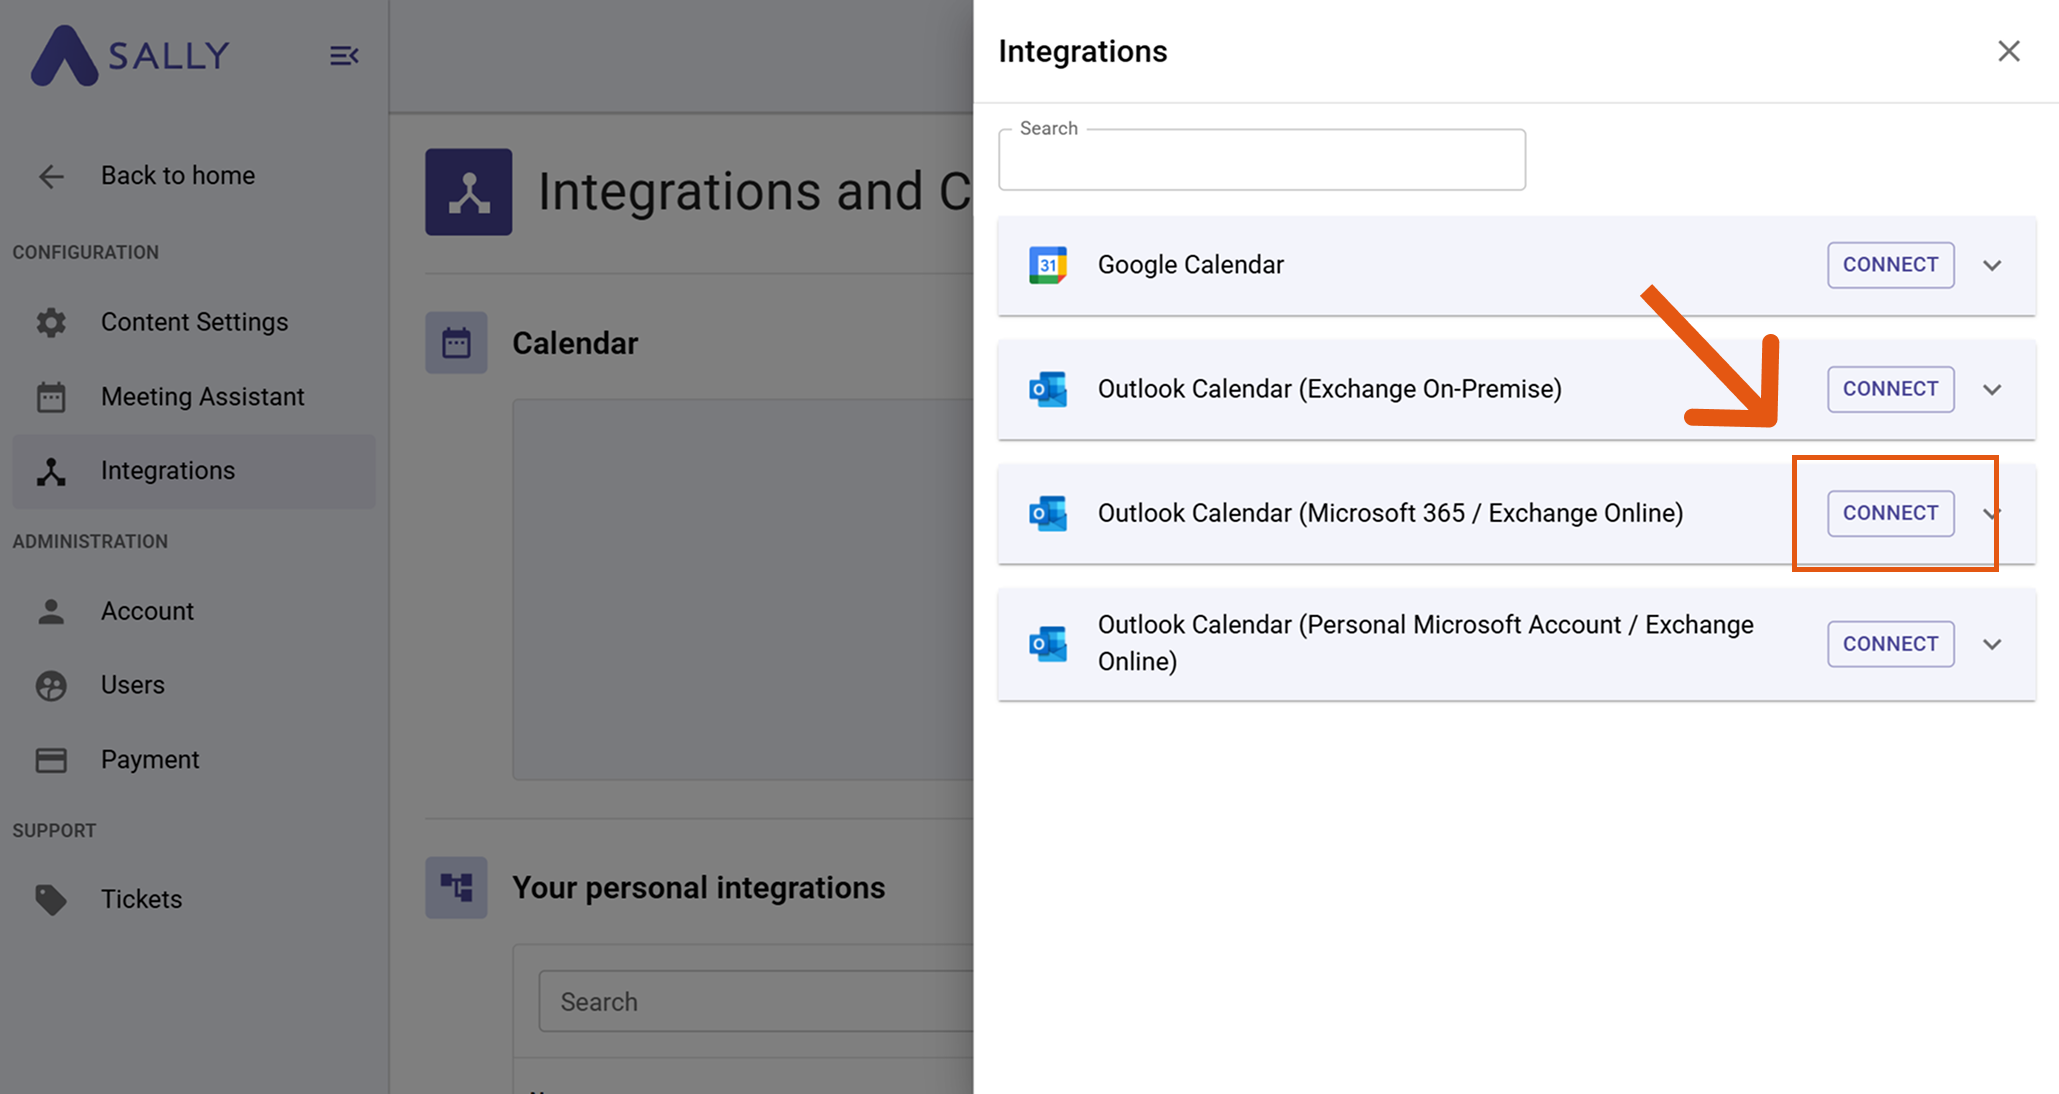
Task: Go to Meeting Assistant page
Action: (202, 397)
